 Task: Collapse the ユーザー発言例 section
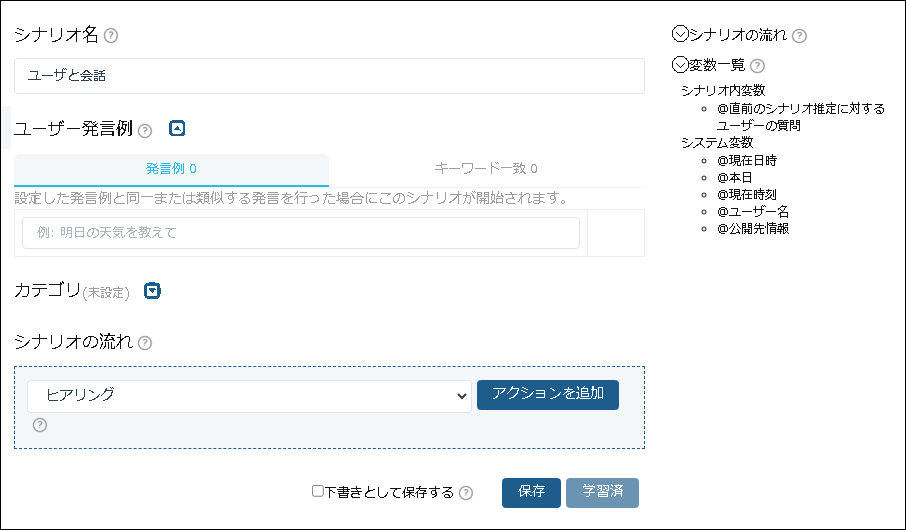pos(177,129)
